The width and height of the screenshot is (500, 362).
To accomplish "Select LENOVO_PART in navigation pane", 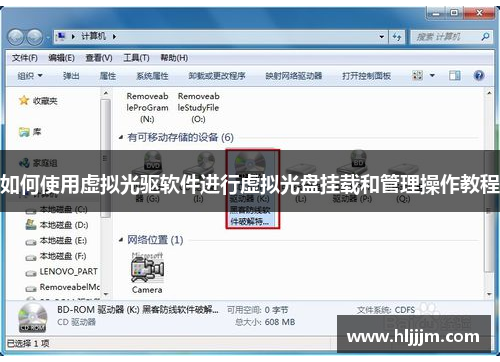I will 69,272.
